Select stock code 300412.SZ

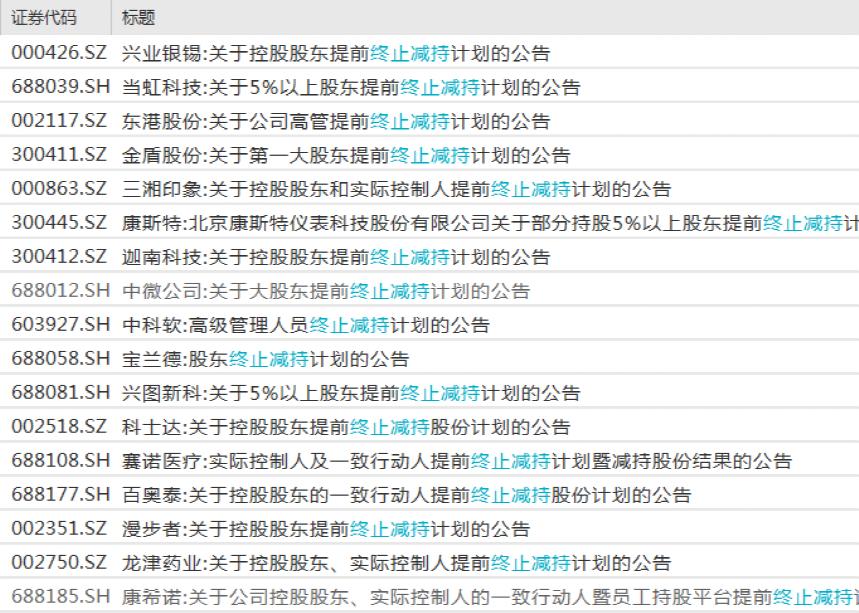tap(59, 256)
